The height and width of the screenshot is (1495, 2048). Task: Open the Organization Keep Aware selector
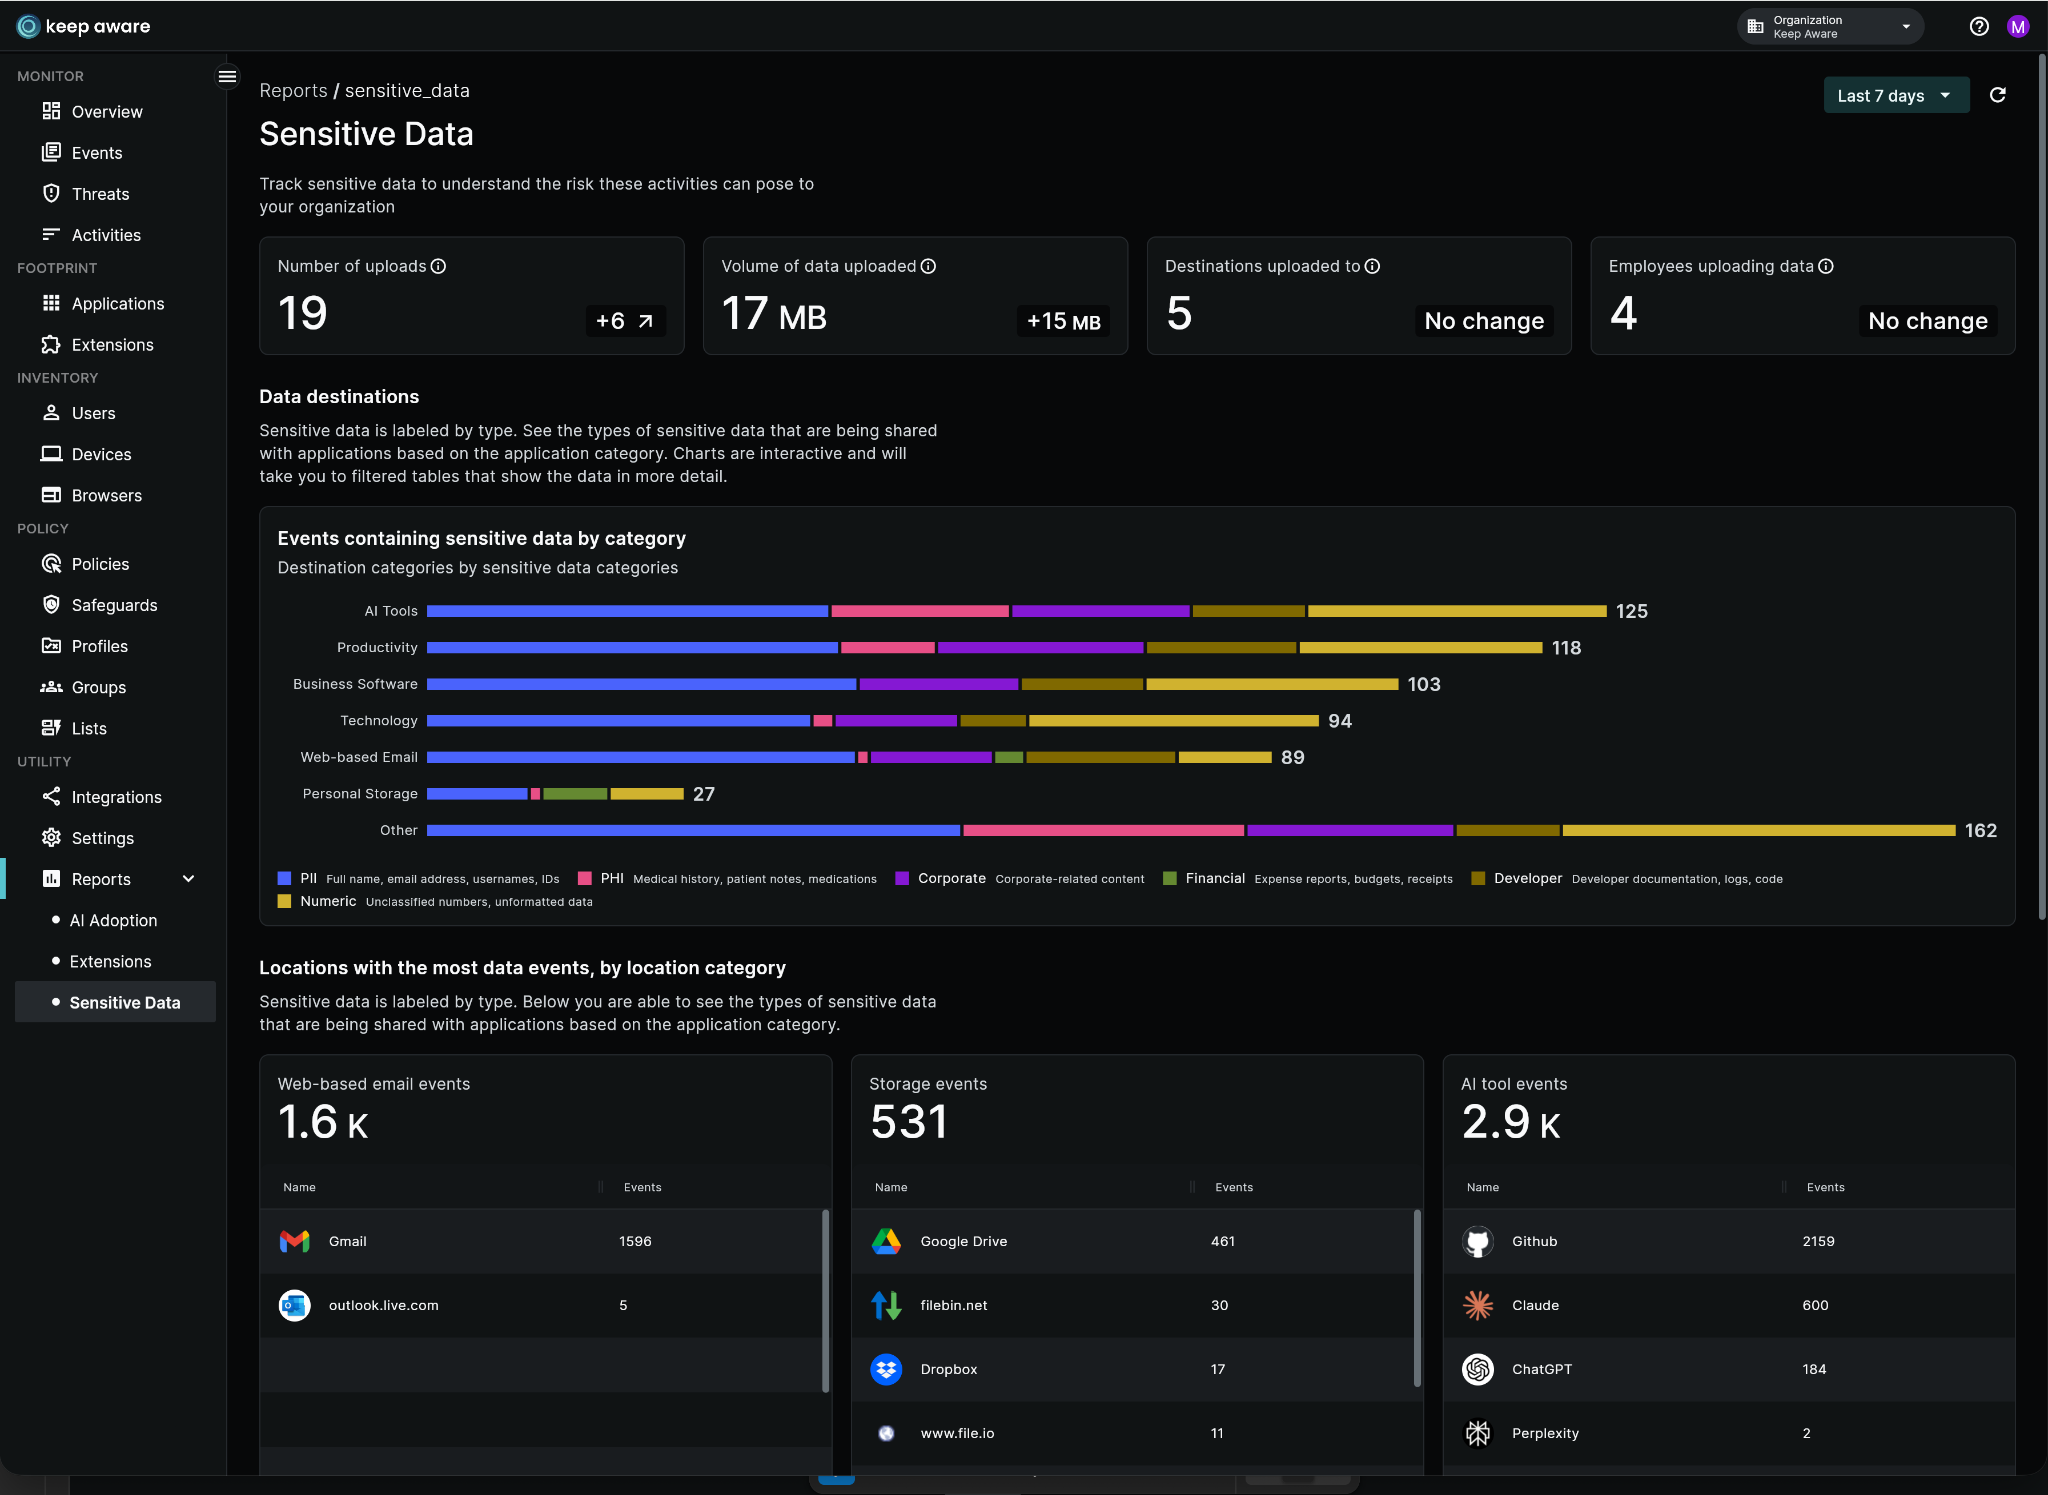coord(1830,27)
